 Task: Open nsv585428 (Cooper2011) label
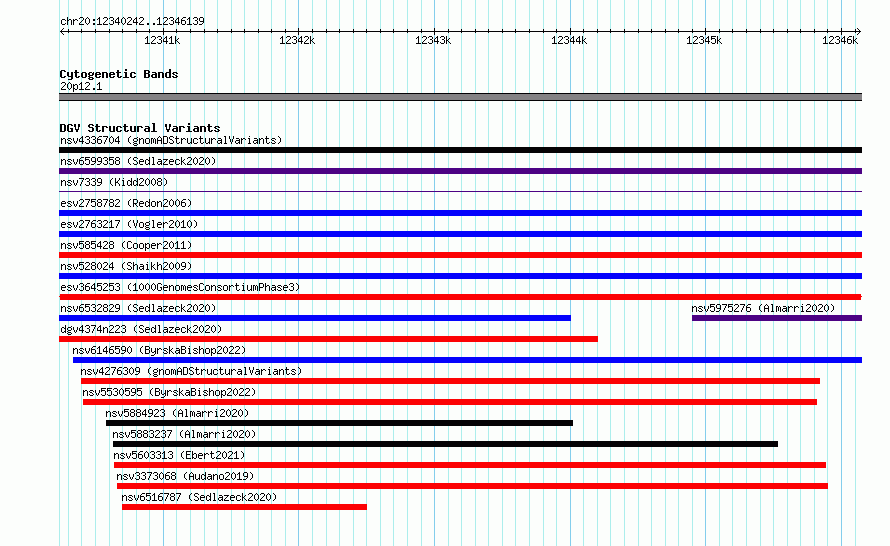pyautogui.click(x=126, y=245)
